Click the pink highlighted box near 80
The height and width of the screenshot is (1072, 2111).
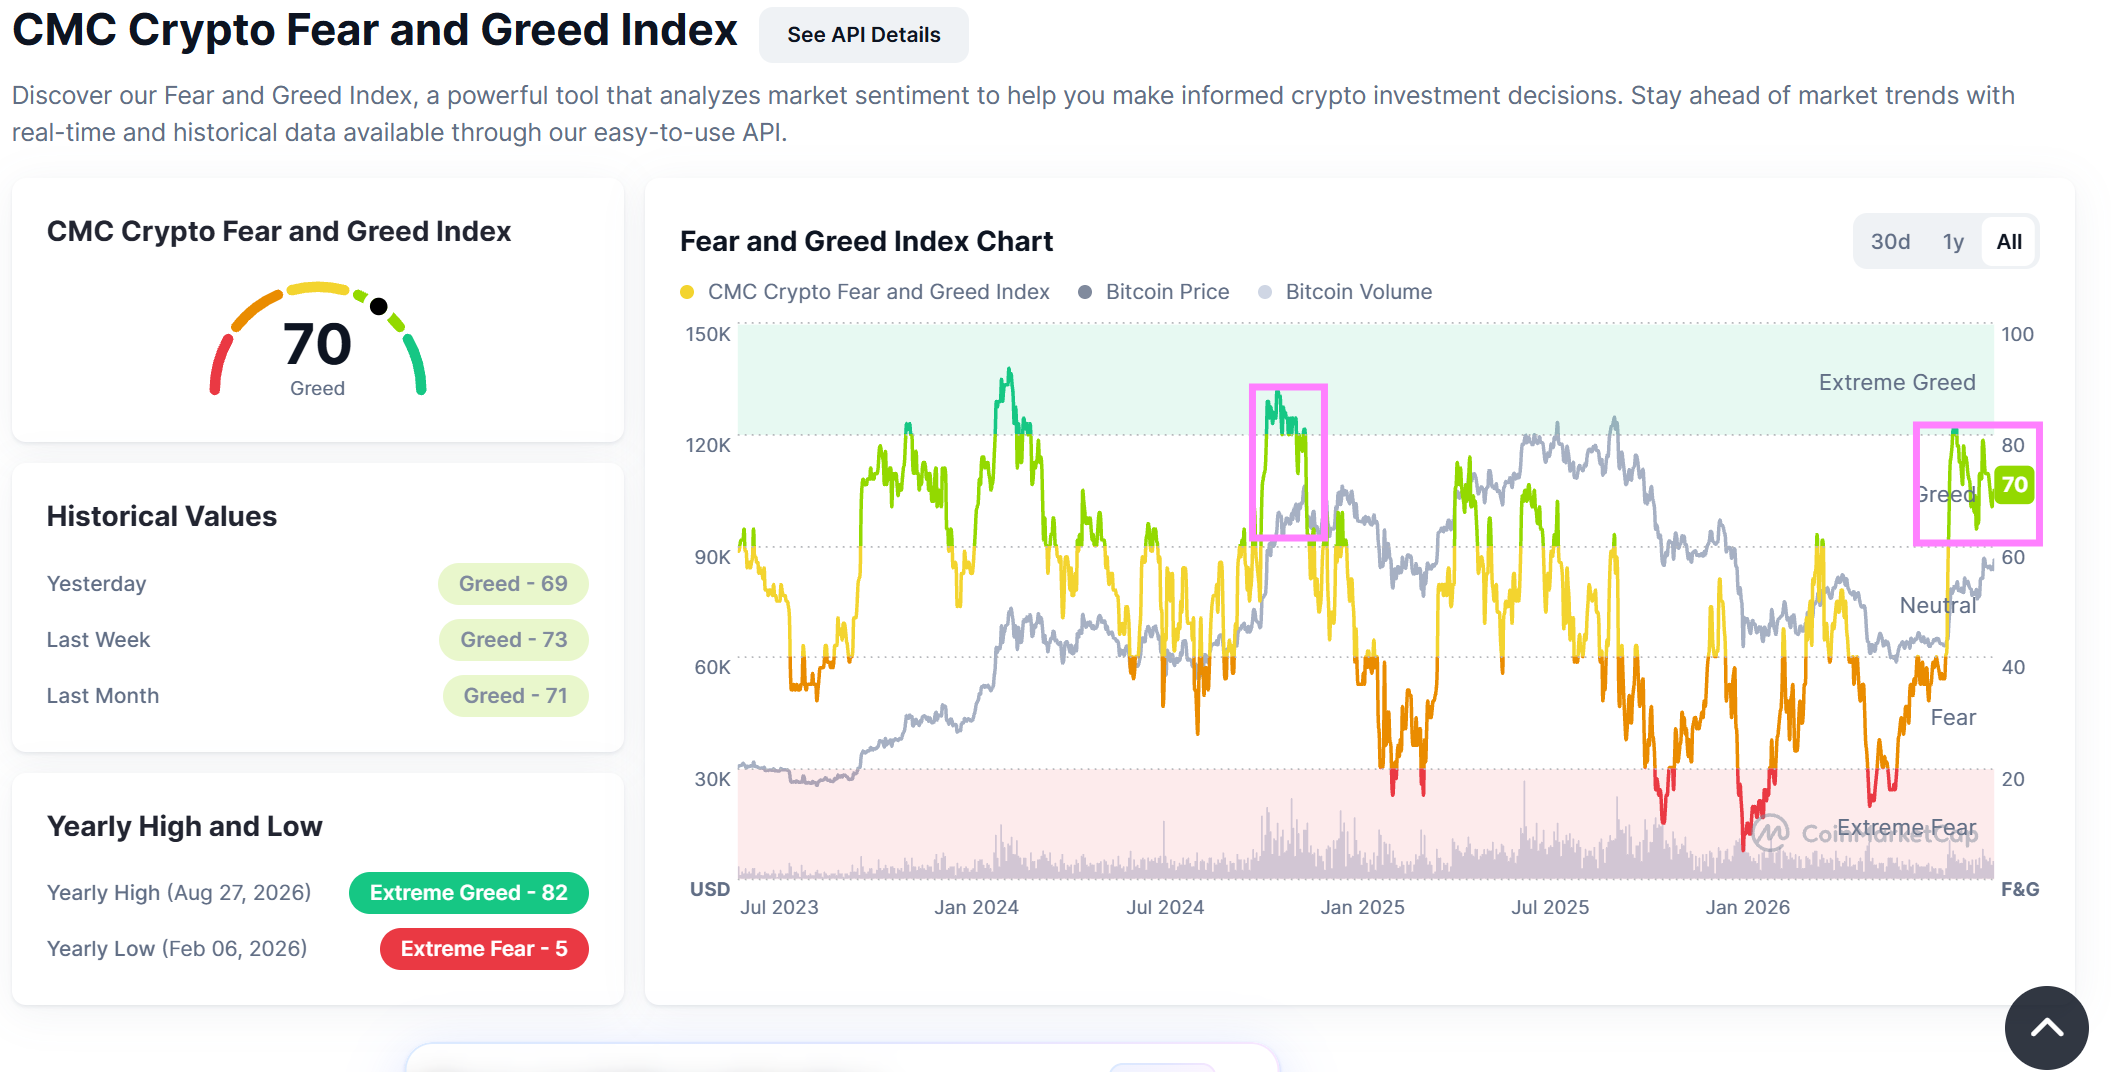click(1977, 484)
